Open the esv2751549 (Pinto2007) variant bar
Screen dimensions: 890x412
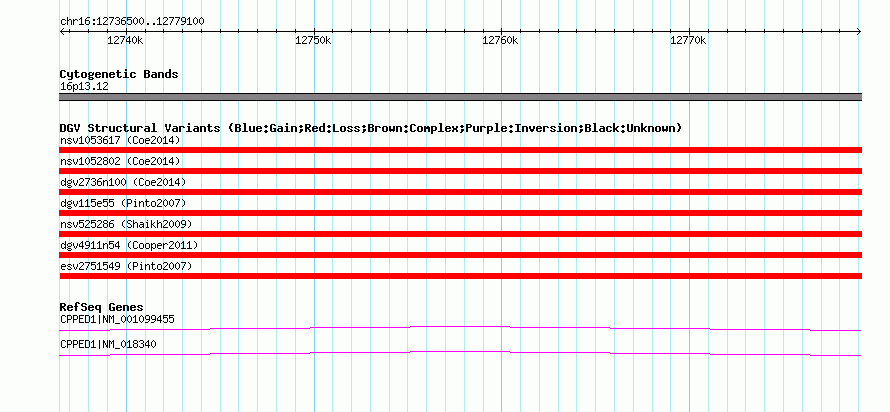(x=460, y=276)
